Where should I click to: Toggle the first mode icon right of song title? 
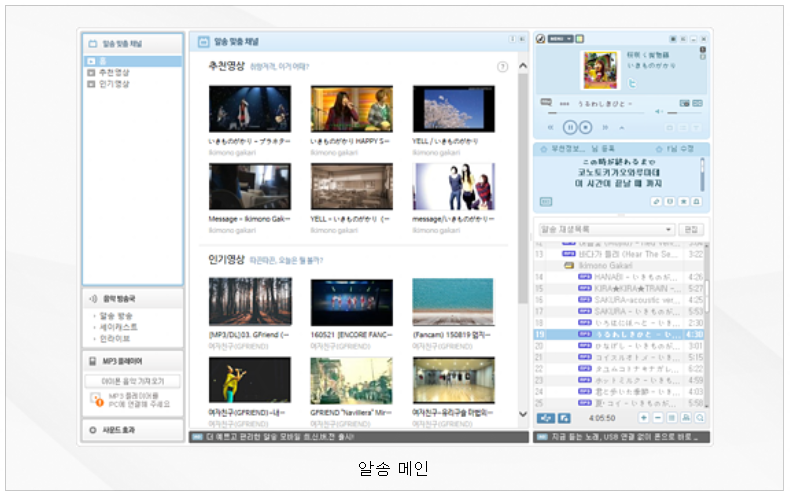684,103
